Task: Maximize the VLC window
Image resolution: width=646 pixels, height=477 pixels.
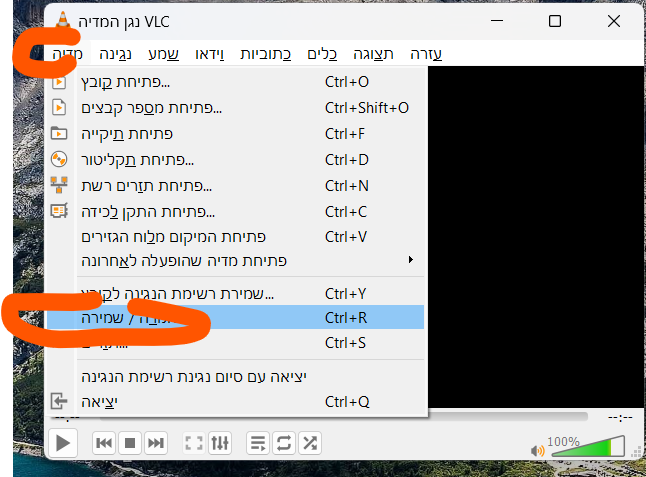Action: [555, 21]
